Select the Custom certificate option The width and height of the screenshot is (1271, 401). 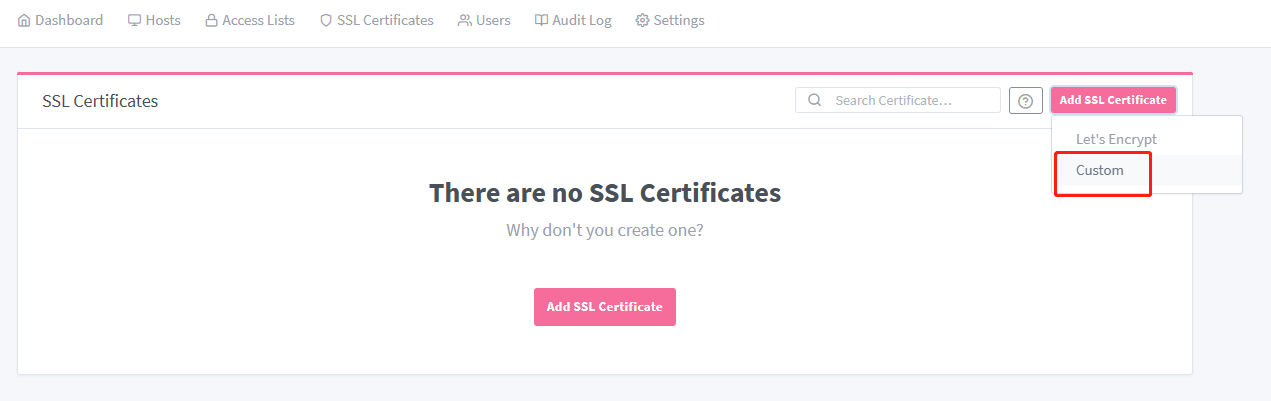pyautogui.click(x=1100, y=171)
